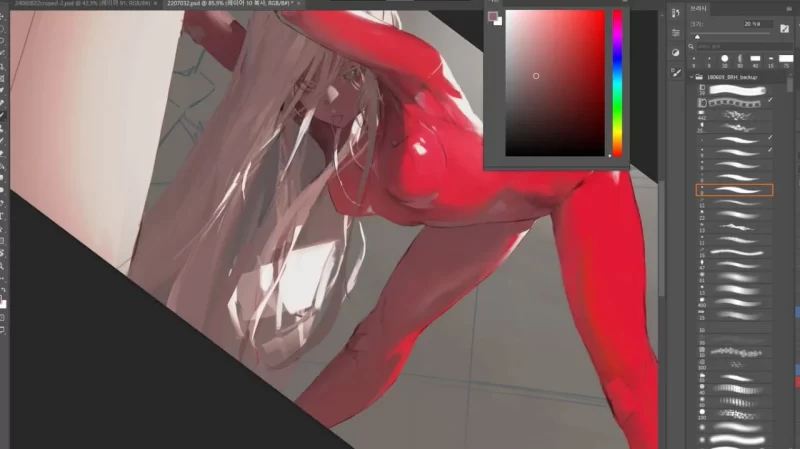Open the brush settings panel icon
The width and height of the screenshot is (800, 449).
pos(676,72)
